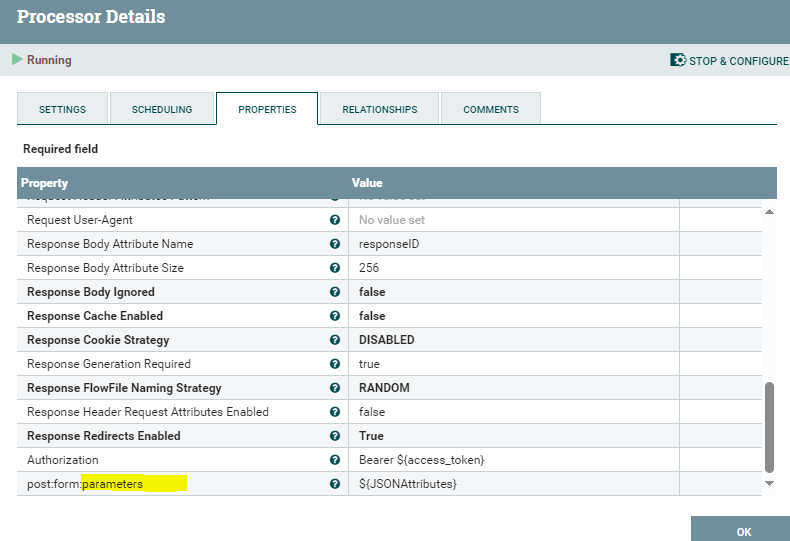
Task: Click scrollbar up arrow in properties table
Action: coord(769,212)
